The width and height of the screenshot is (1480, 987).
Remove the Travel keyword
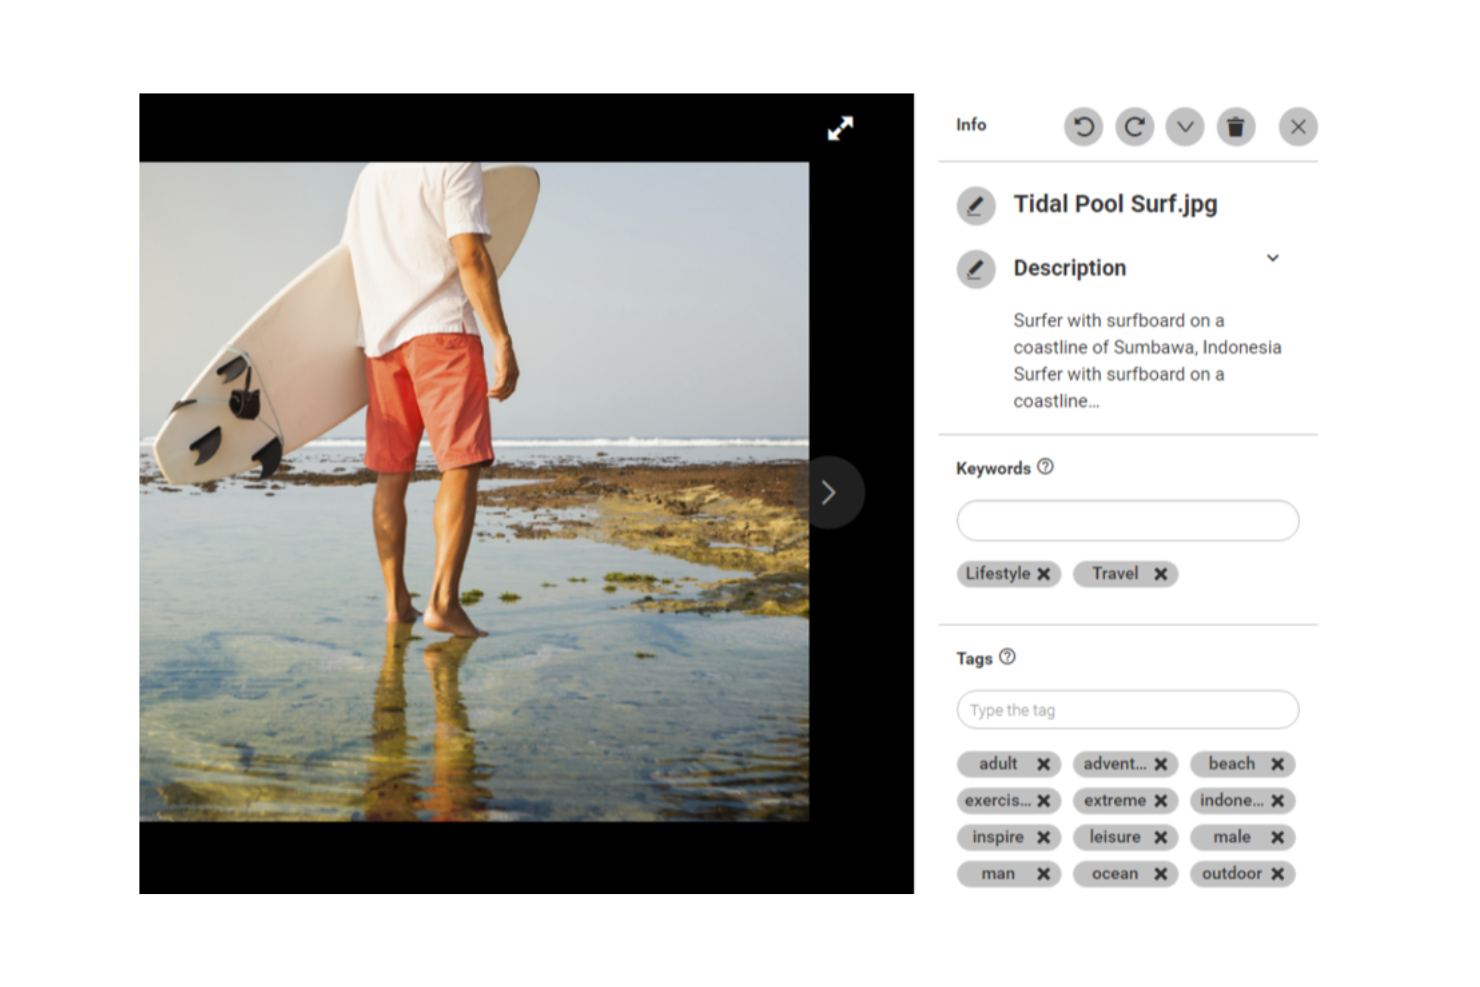coord(1161,574)
